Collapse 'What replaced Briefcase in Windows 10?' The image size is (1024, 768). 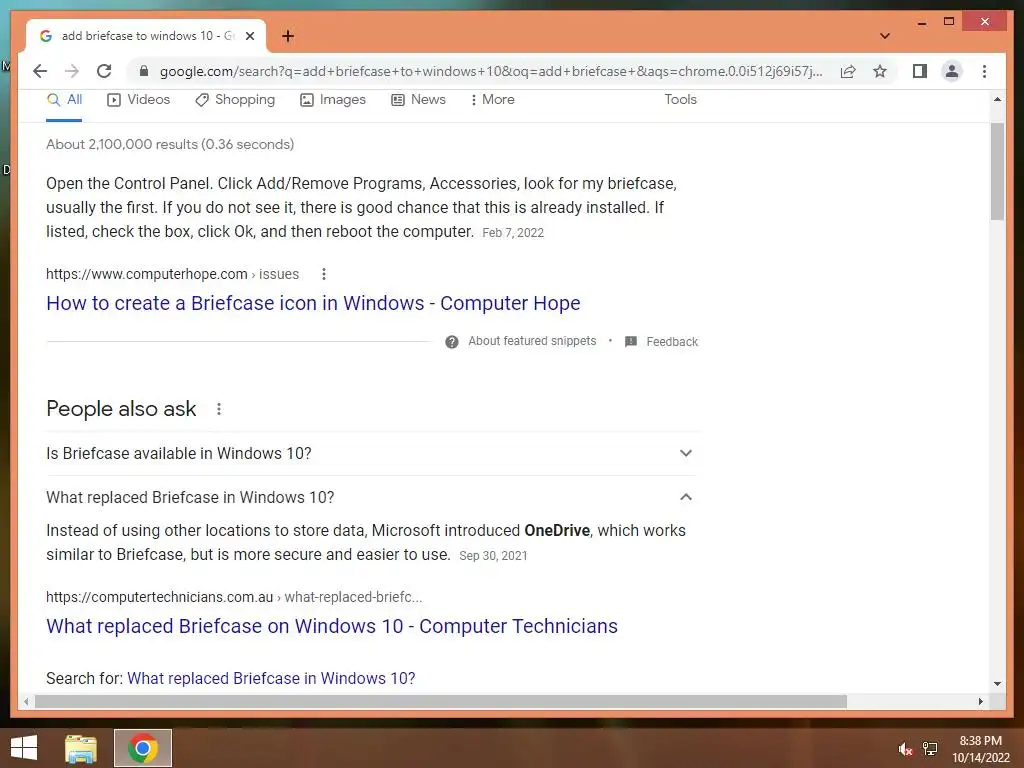click(371, 497)
